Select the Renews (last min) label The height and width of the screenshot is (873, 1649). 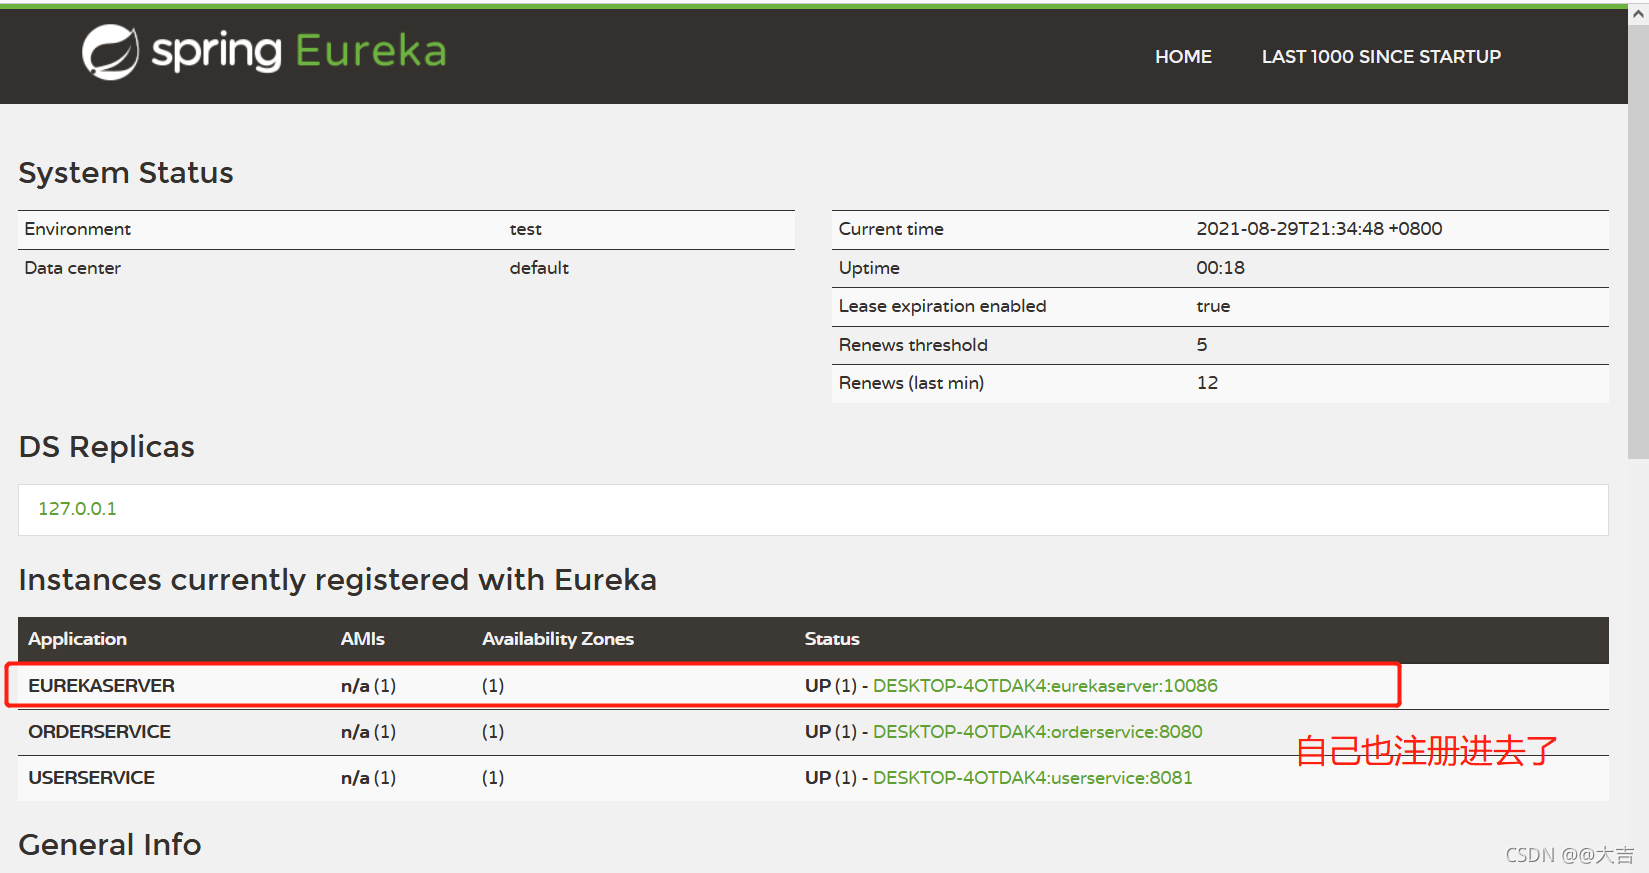pyautogui.click(x=910, y=383)
